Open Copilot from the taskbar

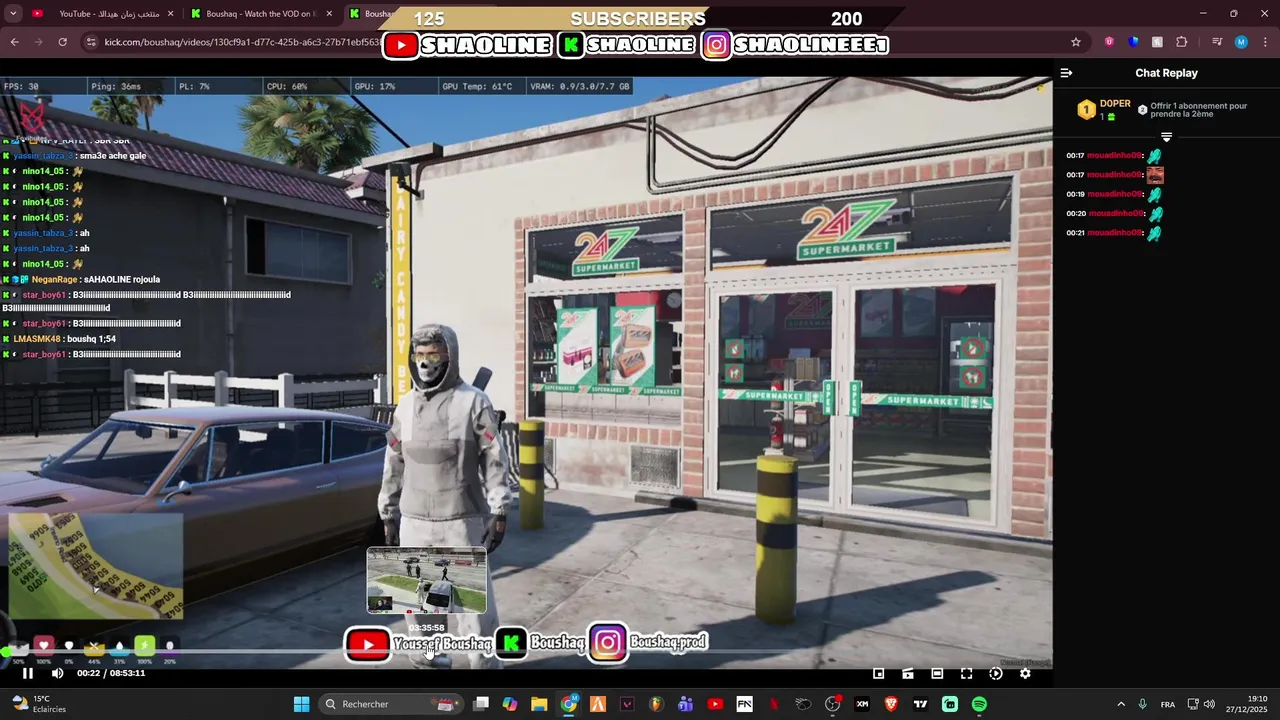point(510,704)
